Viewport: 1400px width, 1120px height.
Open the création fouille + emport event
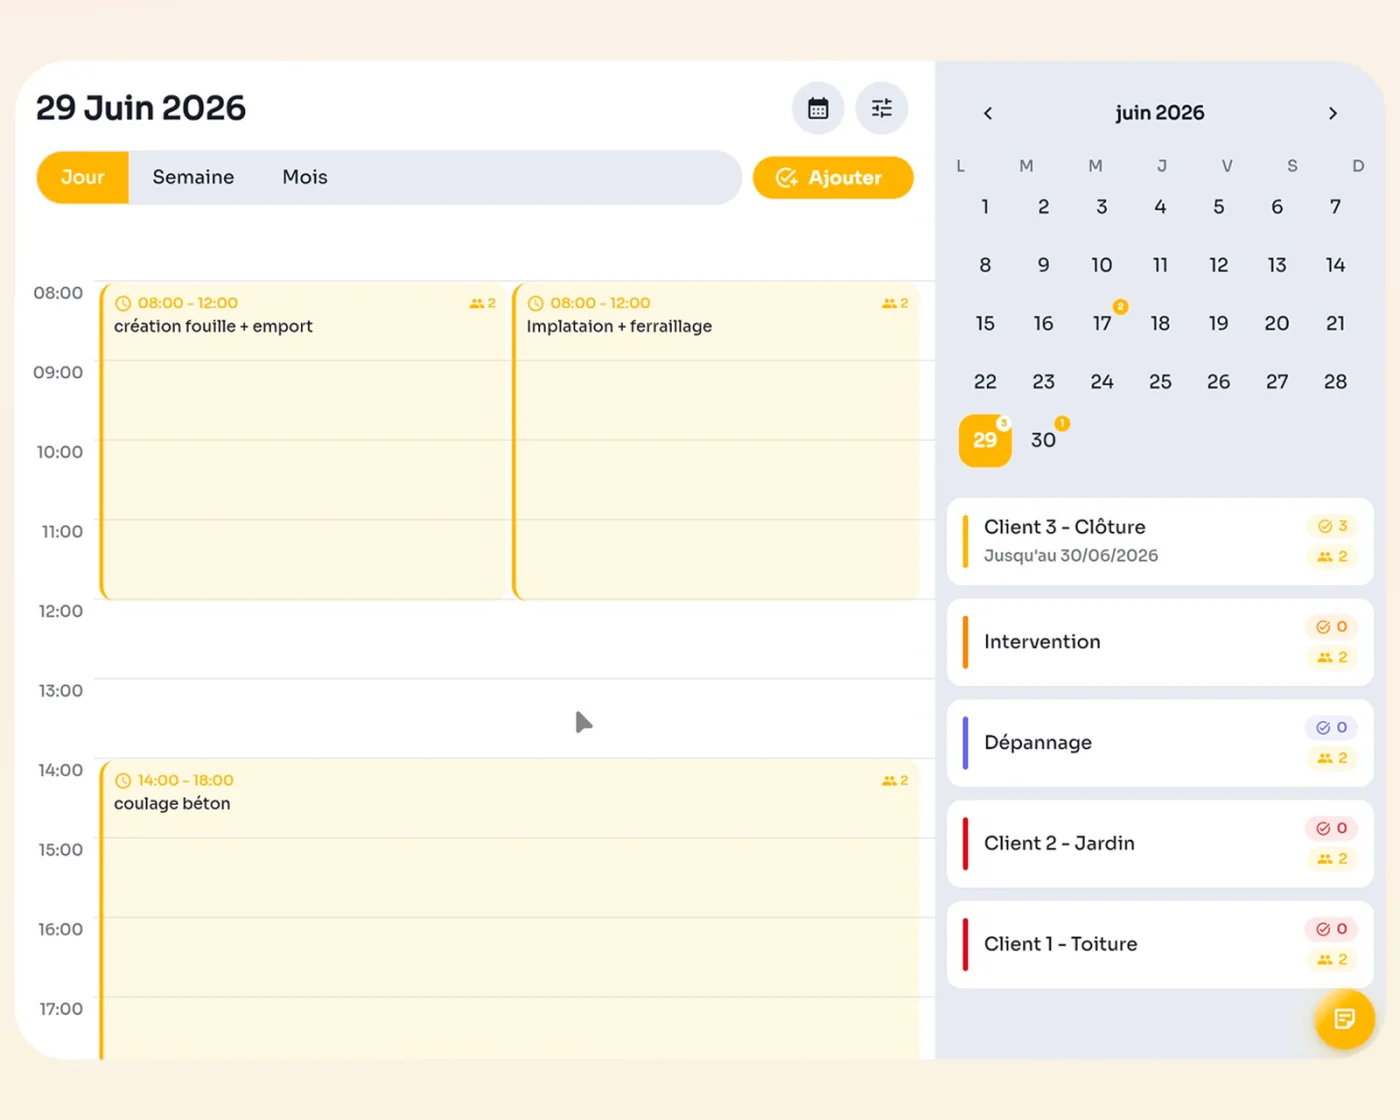(304, 441)
